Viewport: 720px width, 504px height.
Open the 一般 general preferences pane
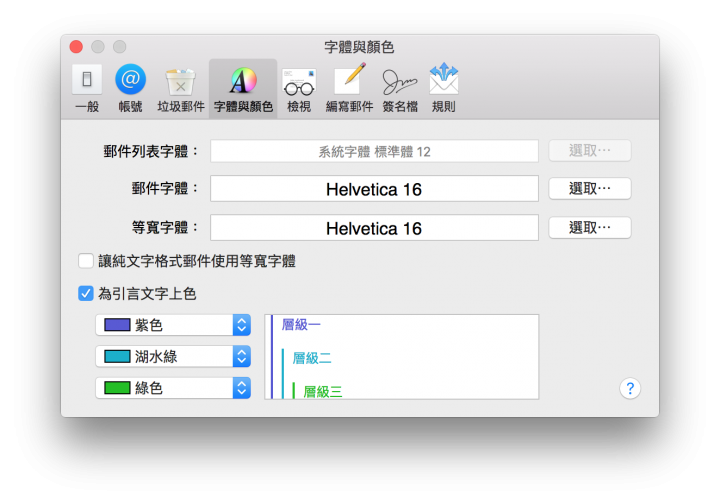pyautogui.click(x=87, y=89)
